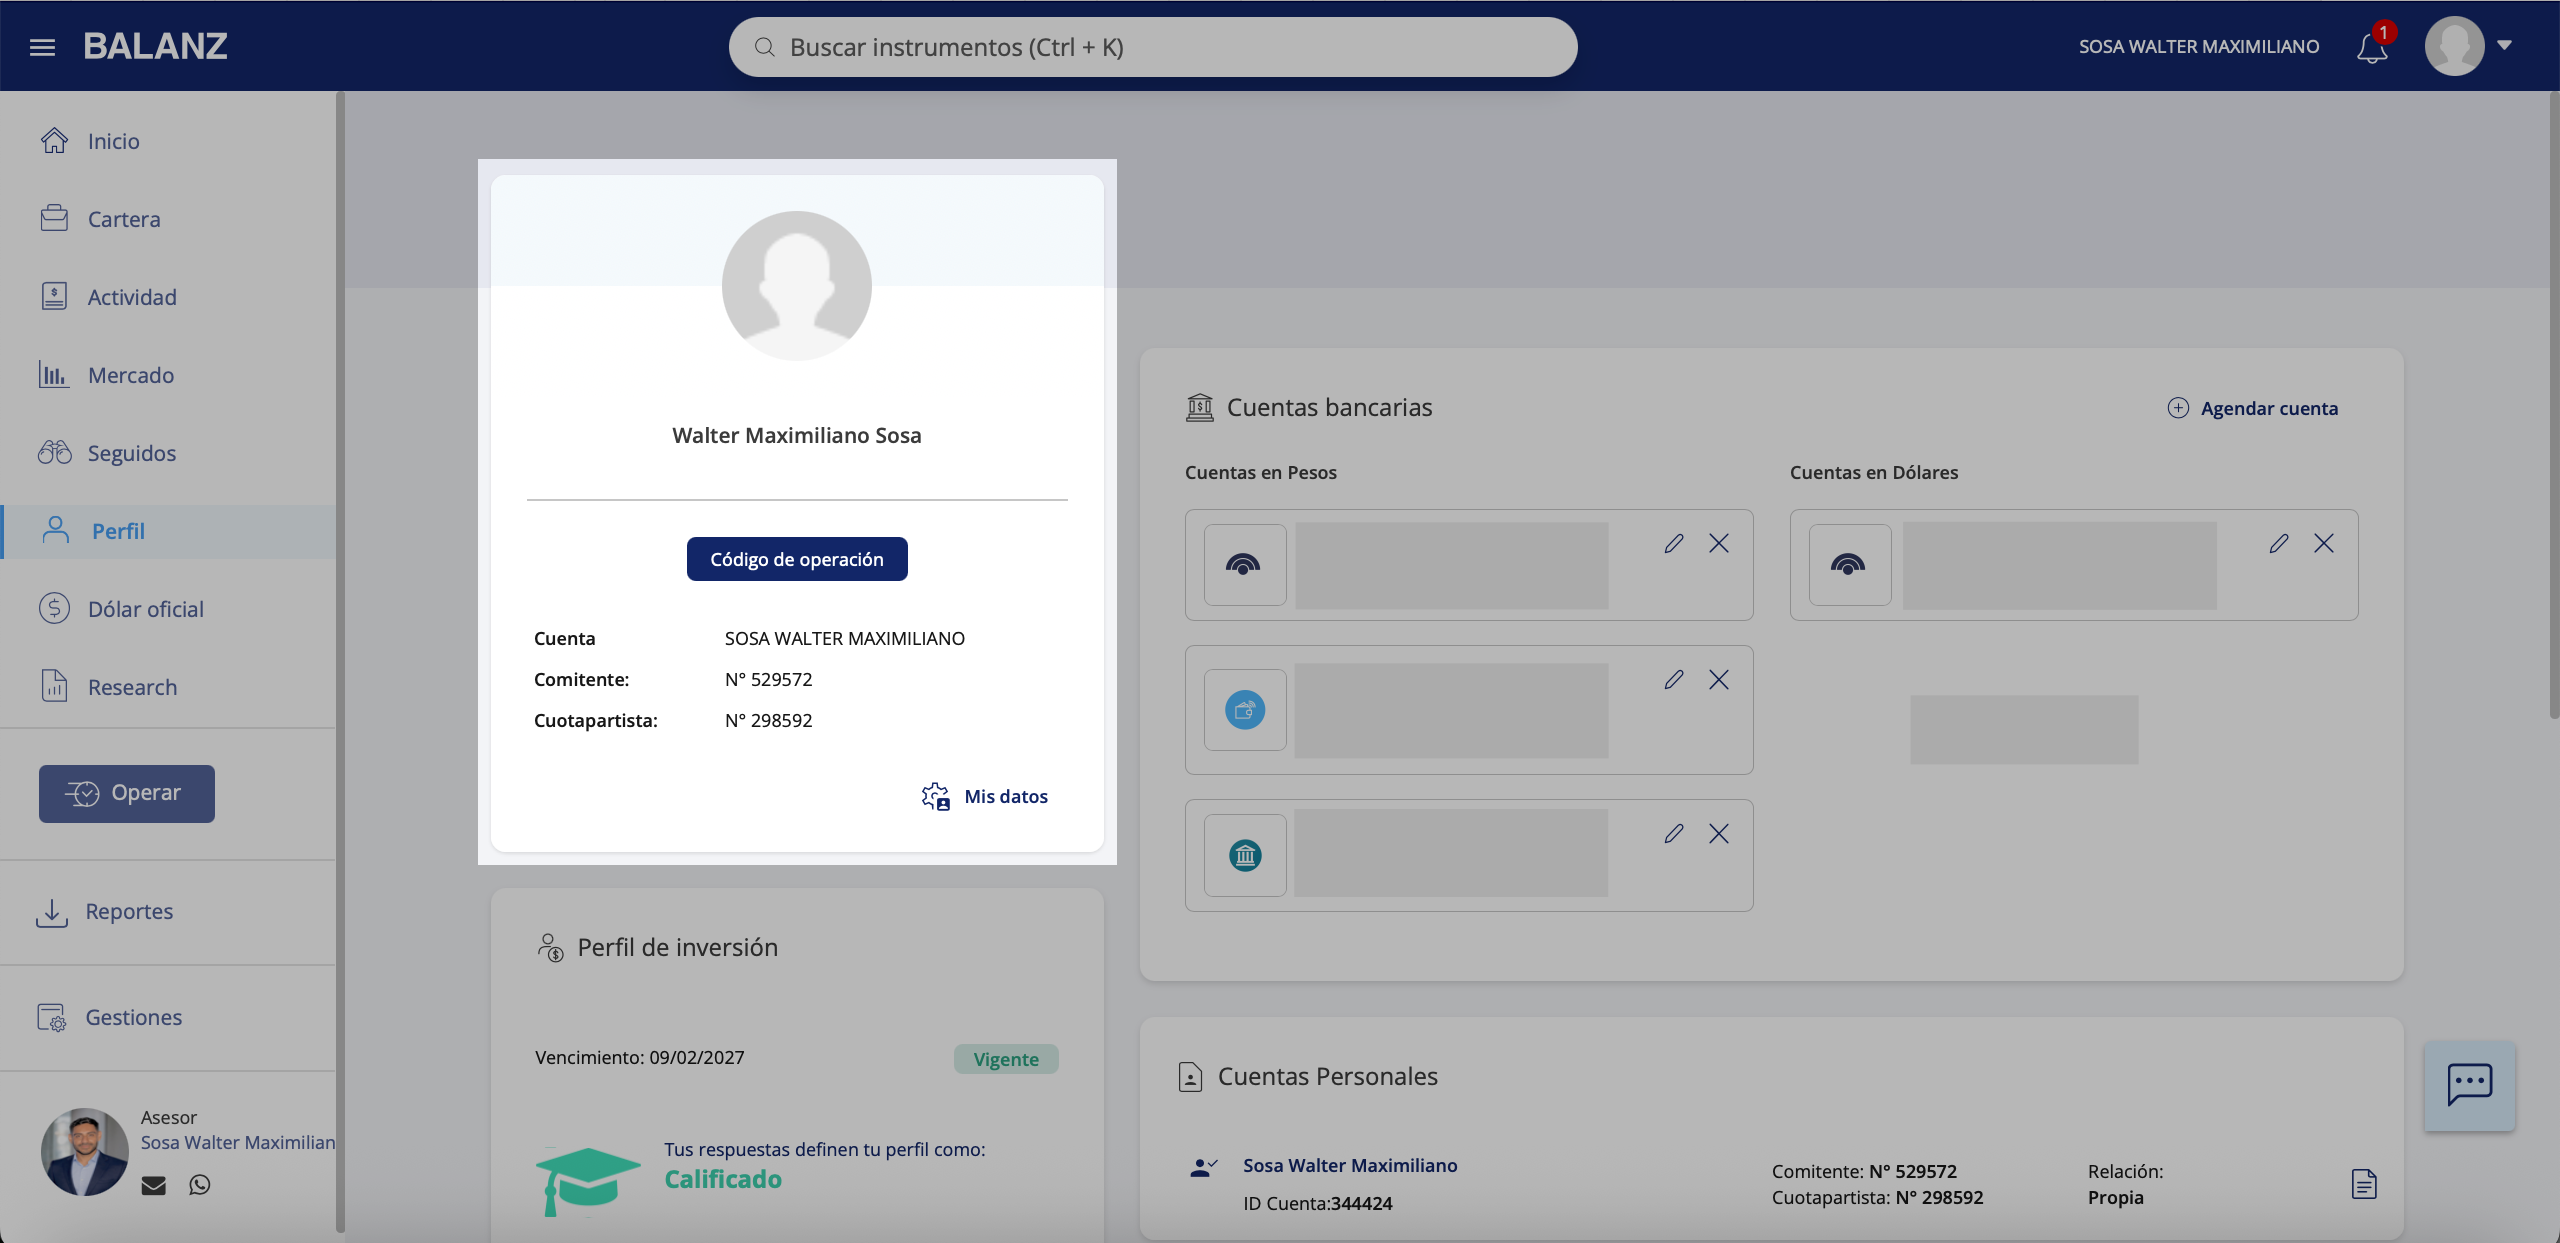This screenshot has width=2560, height=1243.
Task: Click the profile picture placeholder
Action: coord(797,285)
